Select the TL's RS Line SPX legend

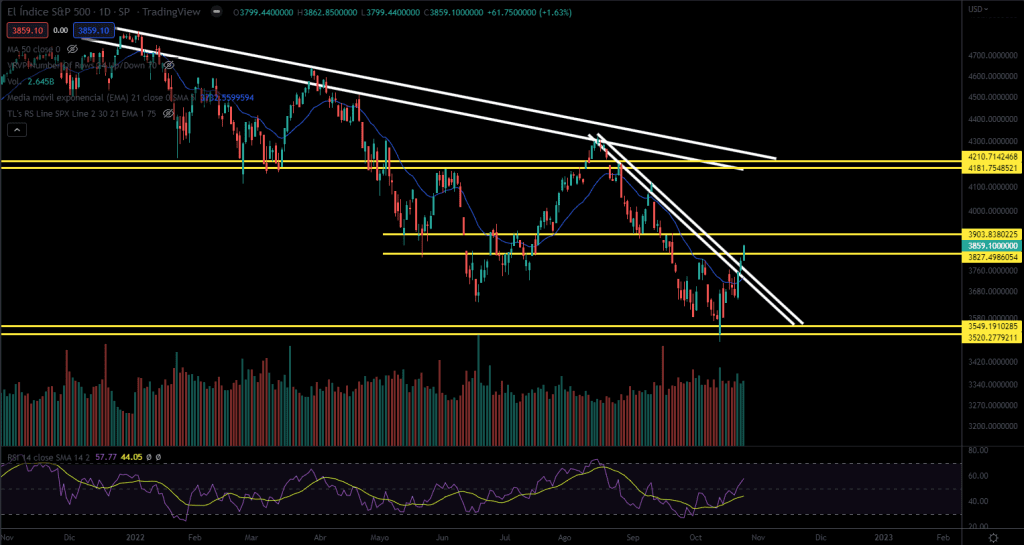coord(83,114)
